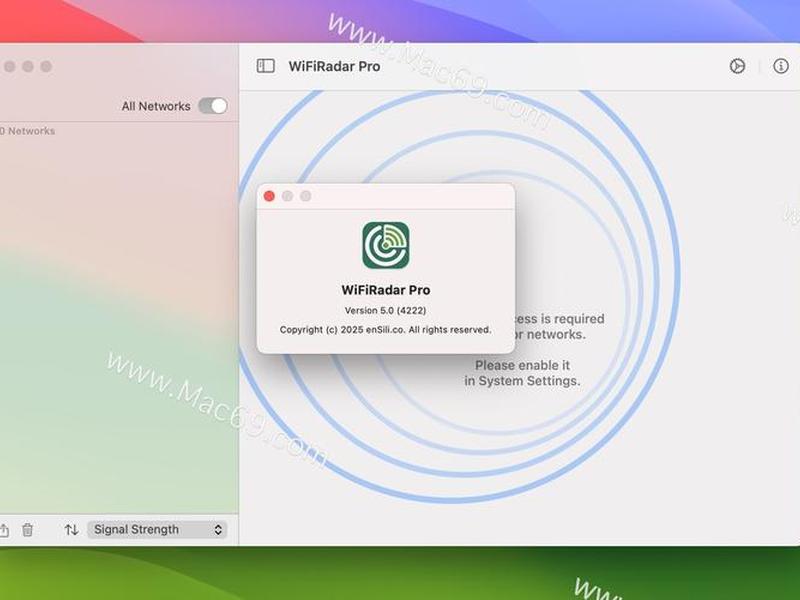Click the 'Please enable it in System Settings' message
800x600 pixels.
tap(522, 373)
